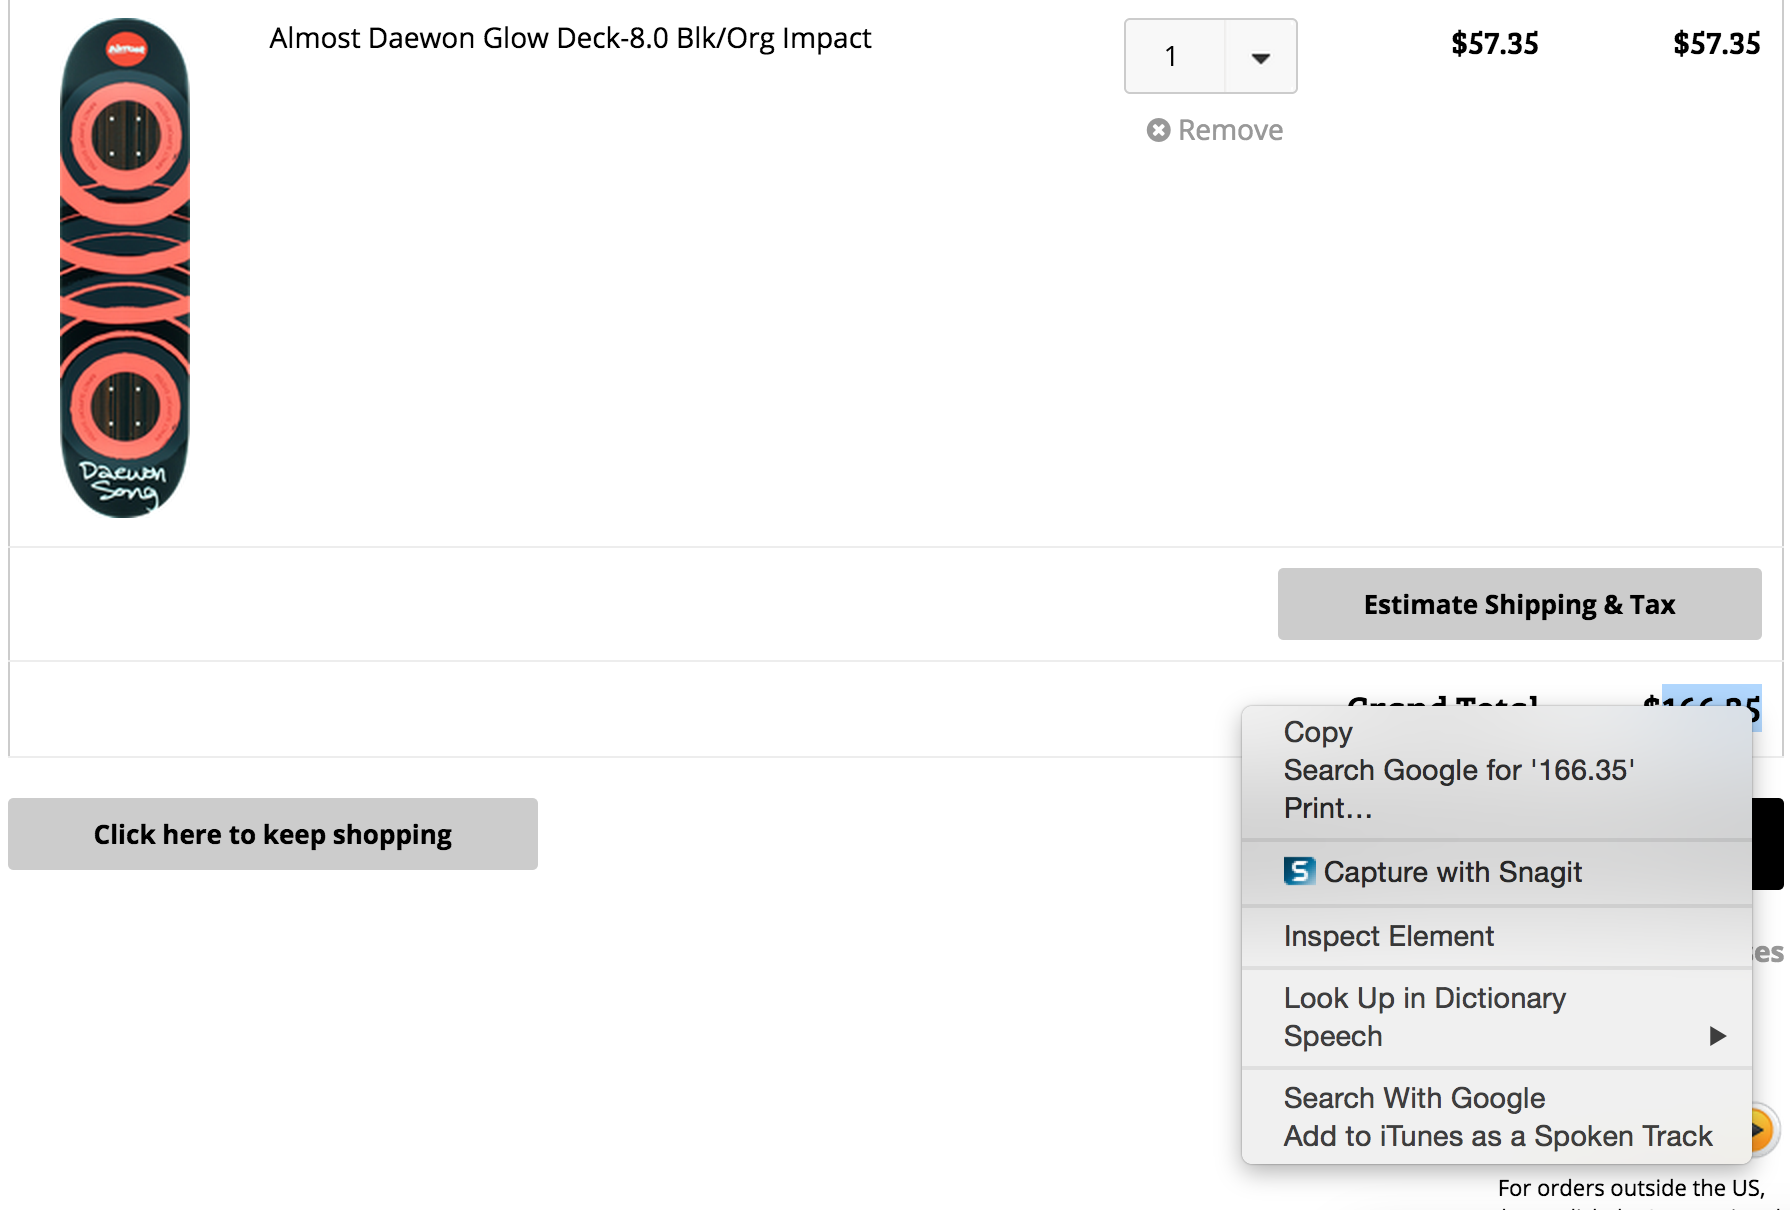Viewport: 1790px width, 1210px height.
Task: Click the black button behind context menu
Action: pyautogui.click(x=1768, y=843)
